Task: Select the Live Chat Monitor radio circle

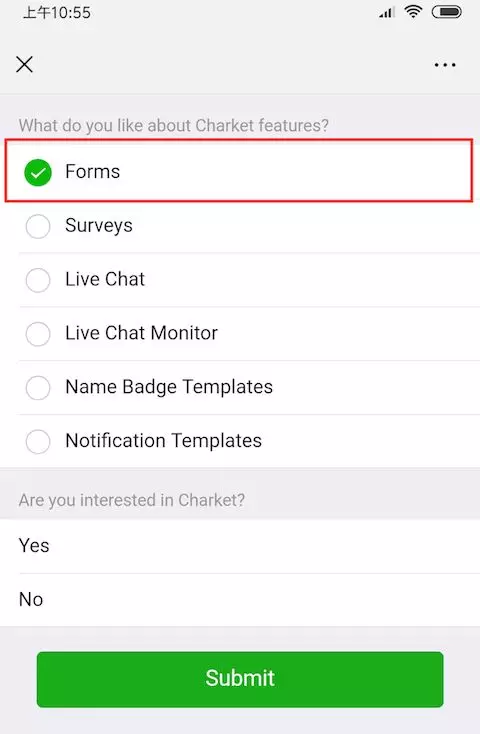Action: point(38,334)
